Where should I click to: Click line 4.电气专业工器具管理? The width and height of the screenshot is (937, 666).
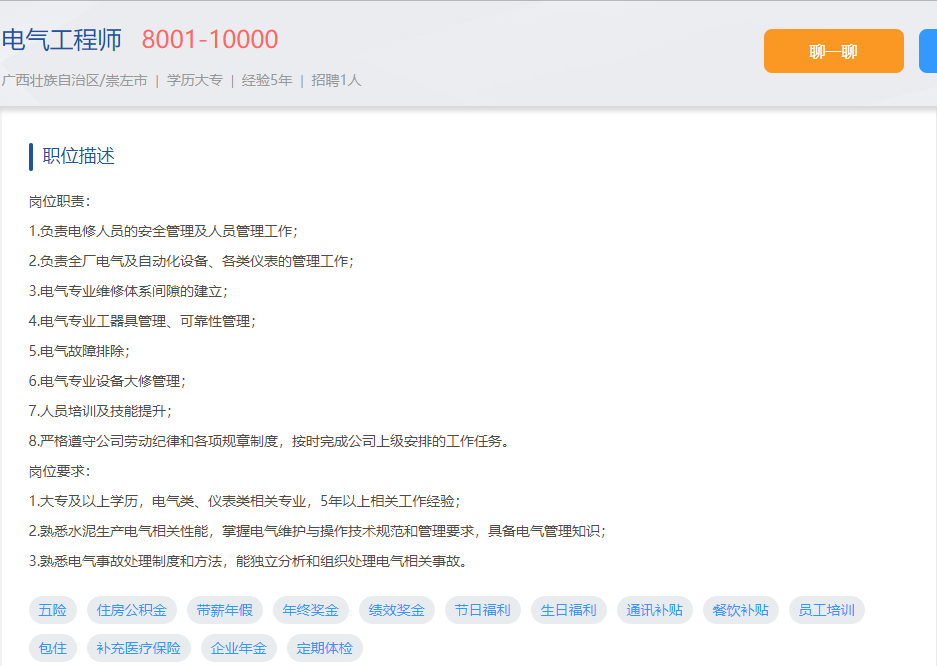(x=142, y=321)
